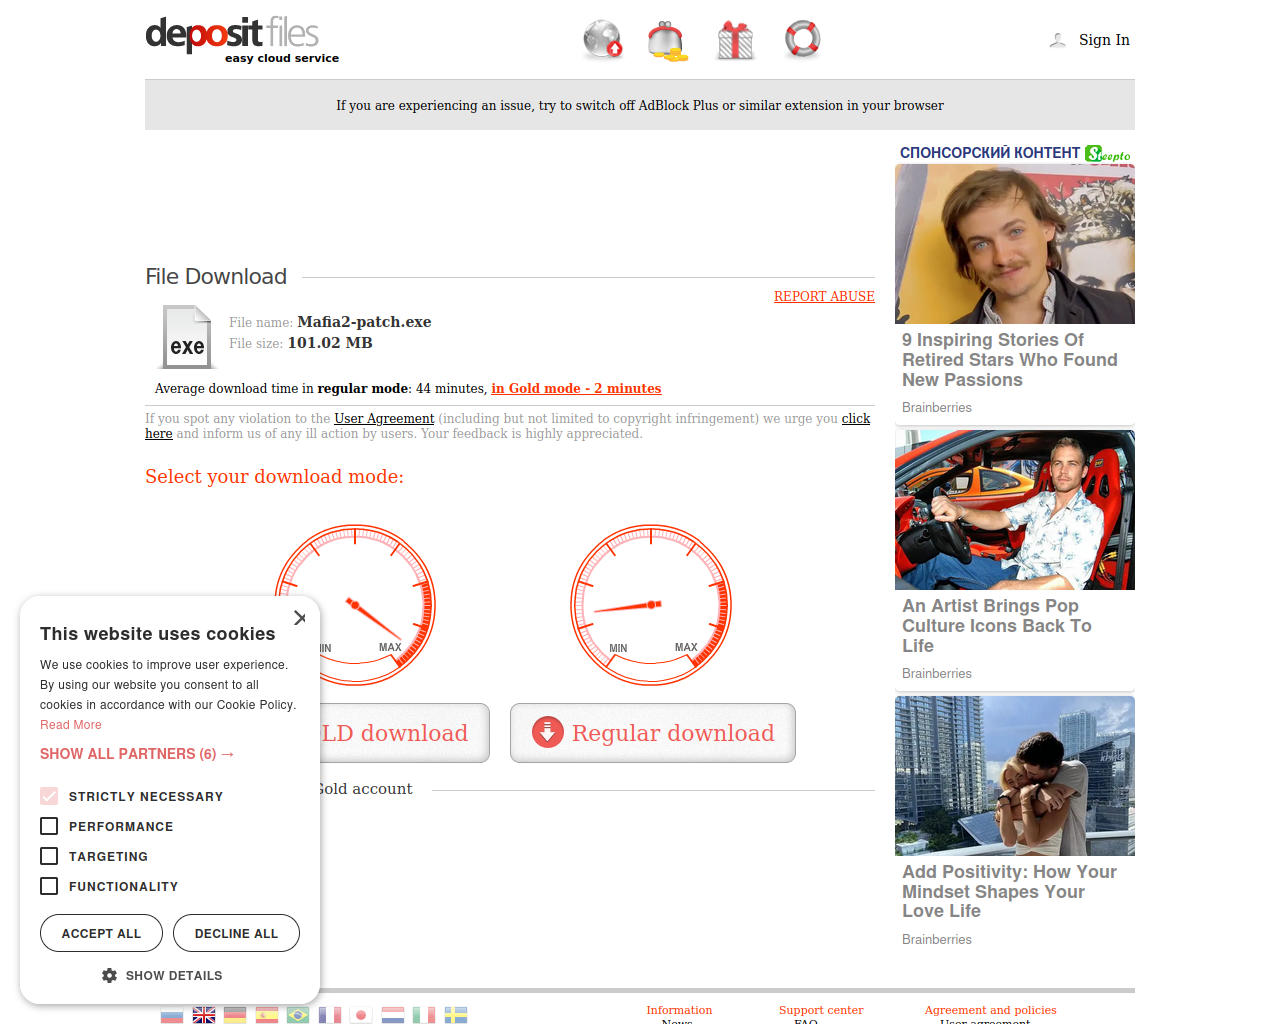
Task: Open the coin purse icon in header
Action: pyautogui.click(x=667, y=41)
